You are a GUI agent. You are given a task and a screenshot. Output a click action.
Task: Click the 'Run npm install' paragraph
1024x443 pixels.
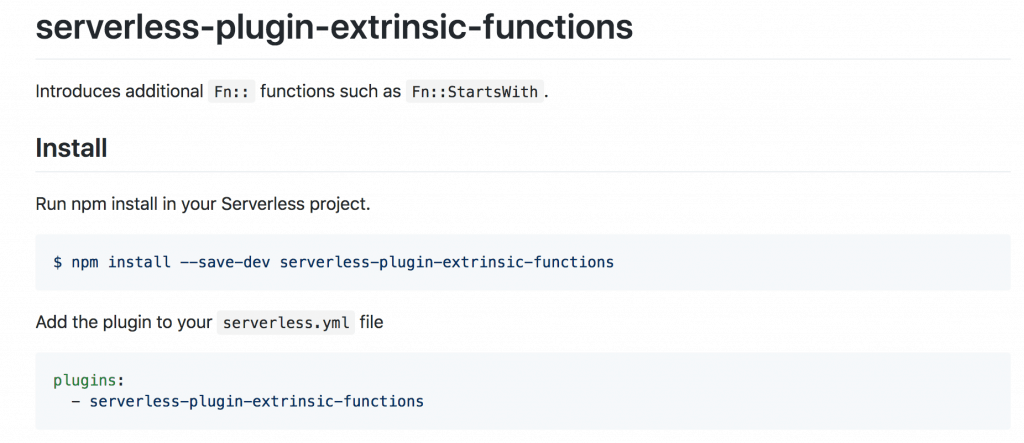click(202, 204)
